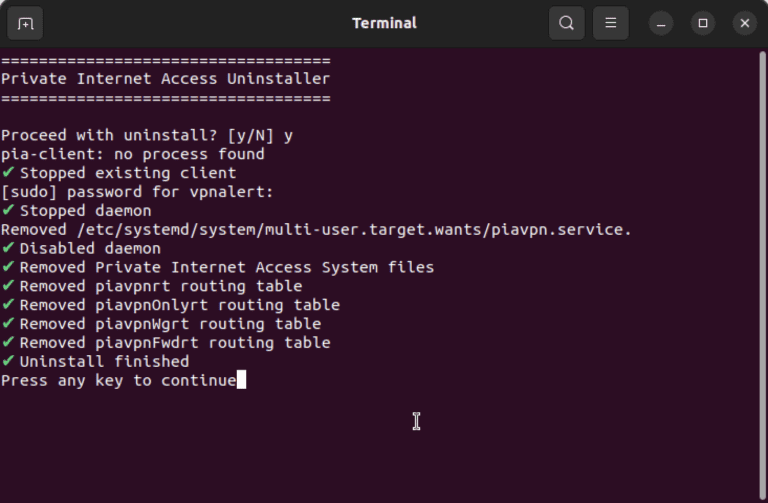
Task: Click the Terminal title in header bar
Action: (x=384, y=23)
